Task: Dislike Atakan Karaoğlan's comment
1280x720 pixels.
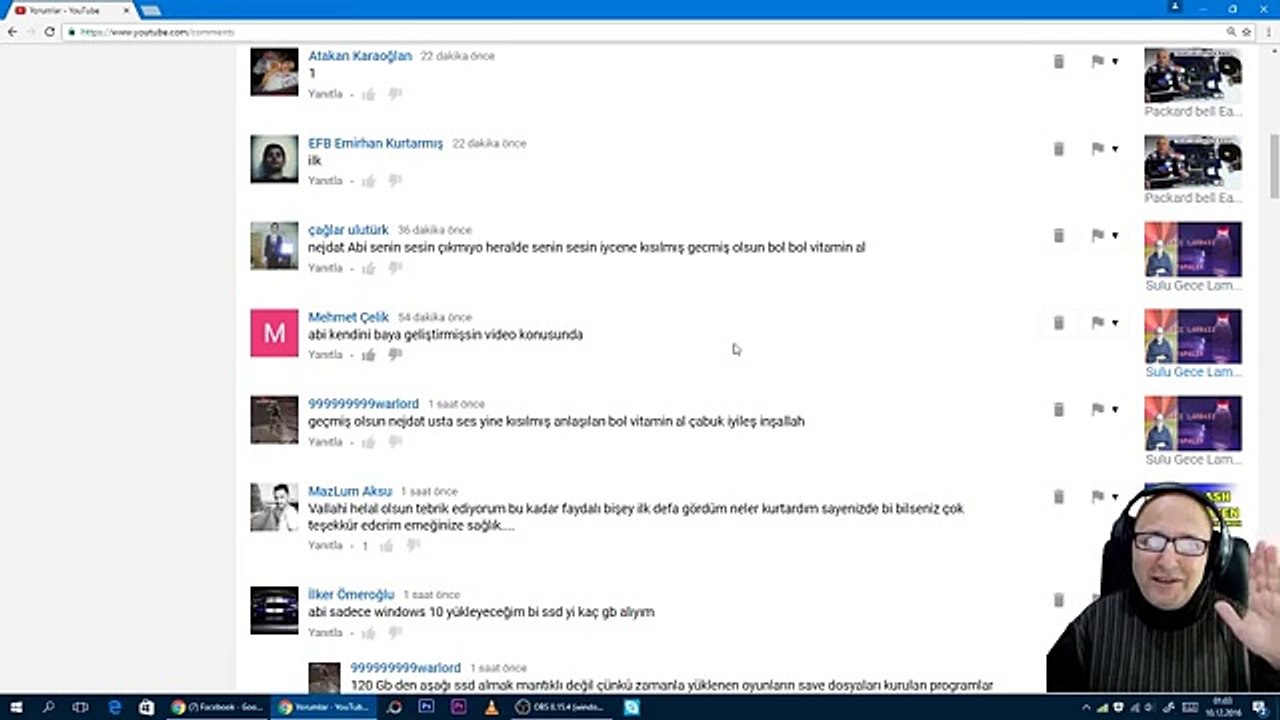Action: [x=395, y=94]
